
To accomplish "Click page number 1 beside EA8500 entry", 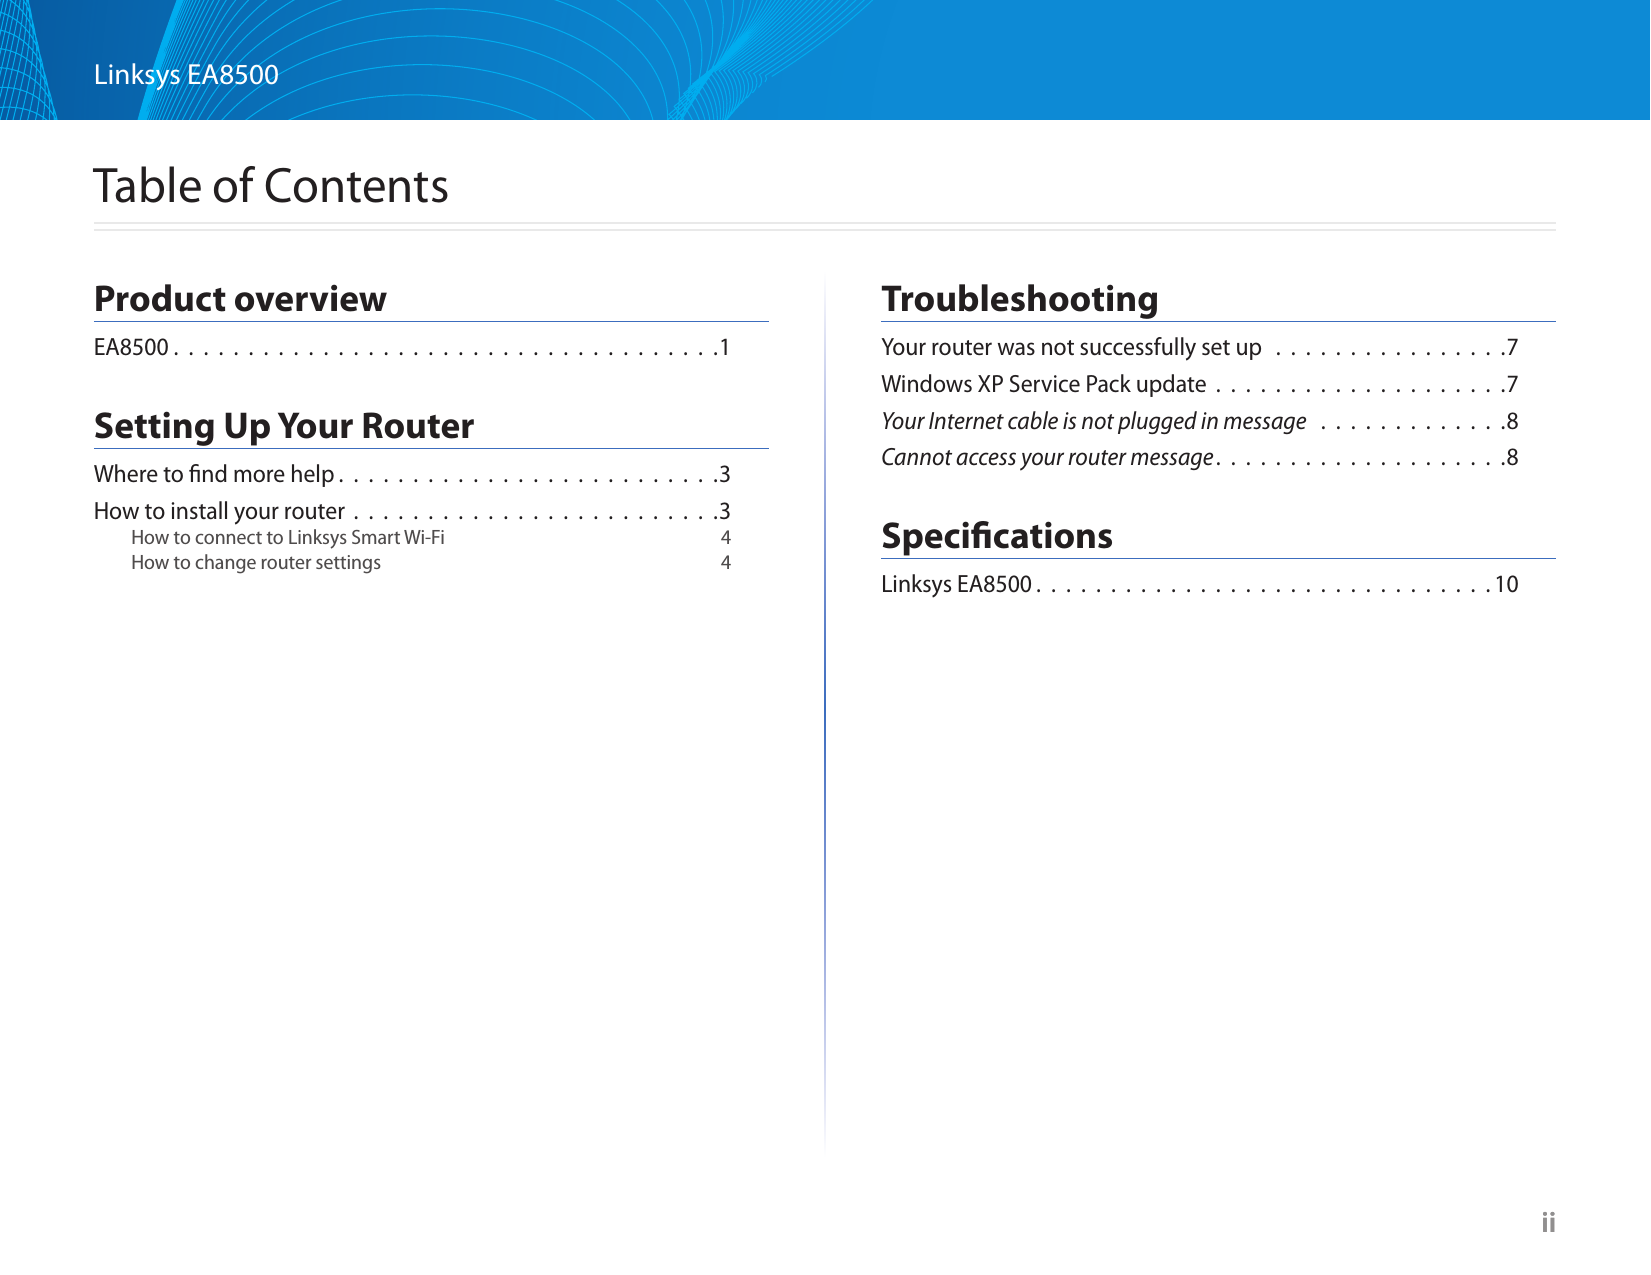I will (x=725, y=347).
